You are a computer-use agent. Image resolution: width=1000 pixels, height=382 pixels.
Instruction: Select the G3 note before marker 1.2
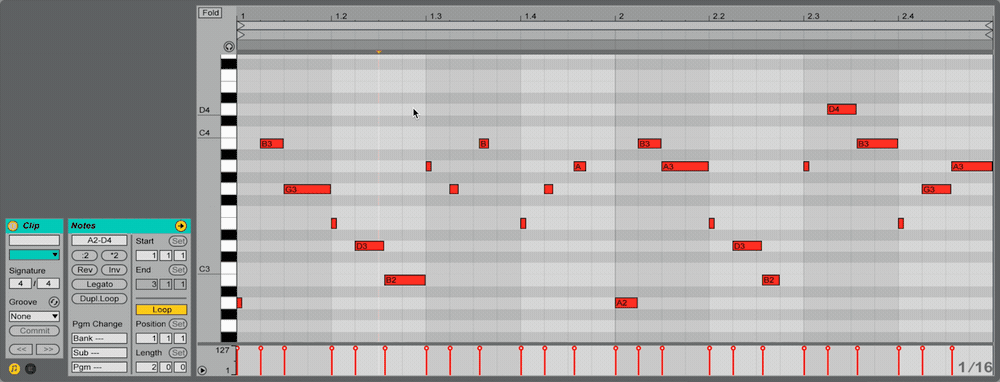pos(307,189)
